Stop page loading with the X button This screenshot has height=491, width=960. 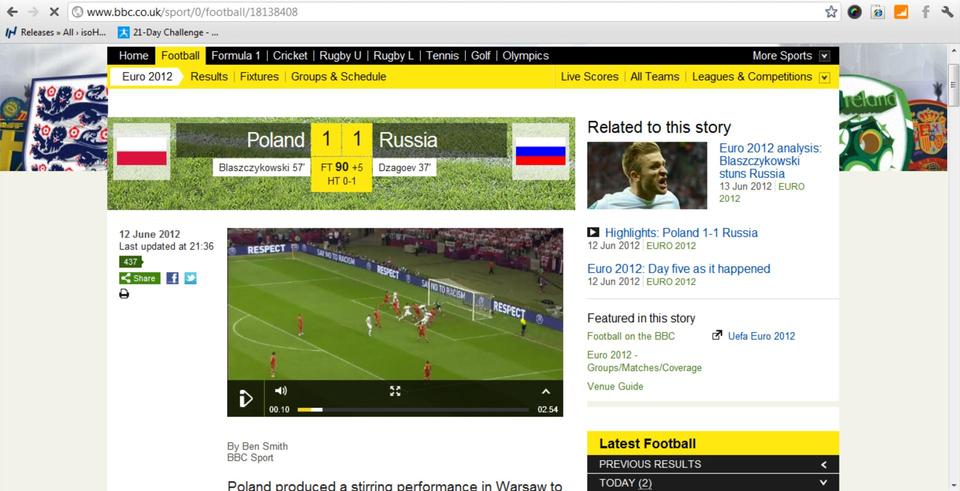53,12
